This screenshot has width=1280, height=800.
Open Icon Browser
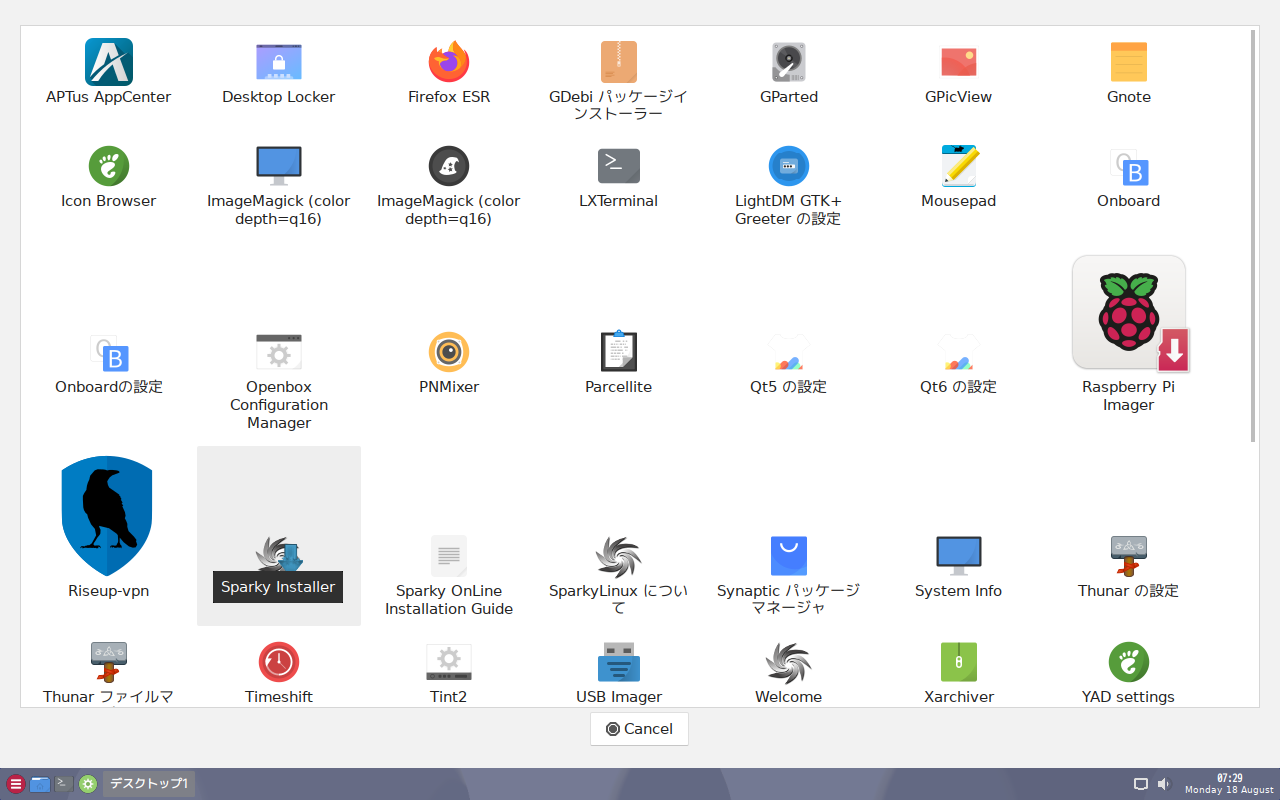[x=108, y=176]
